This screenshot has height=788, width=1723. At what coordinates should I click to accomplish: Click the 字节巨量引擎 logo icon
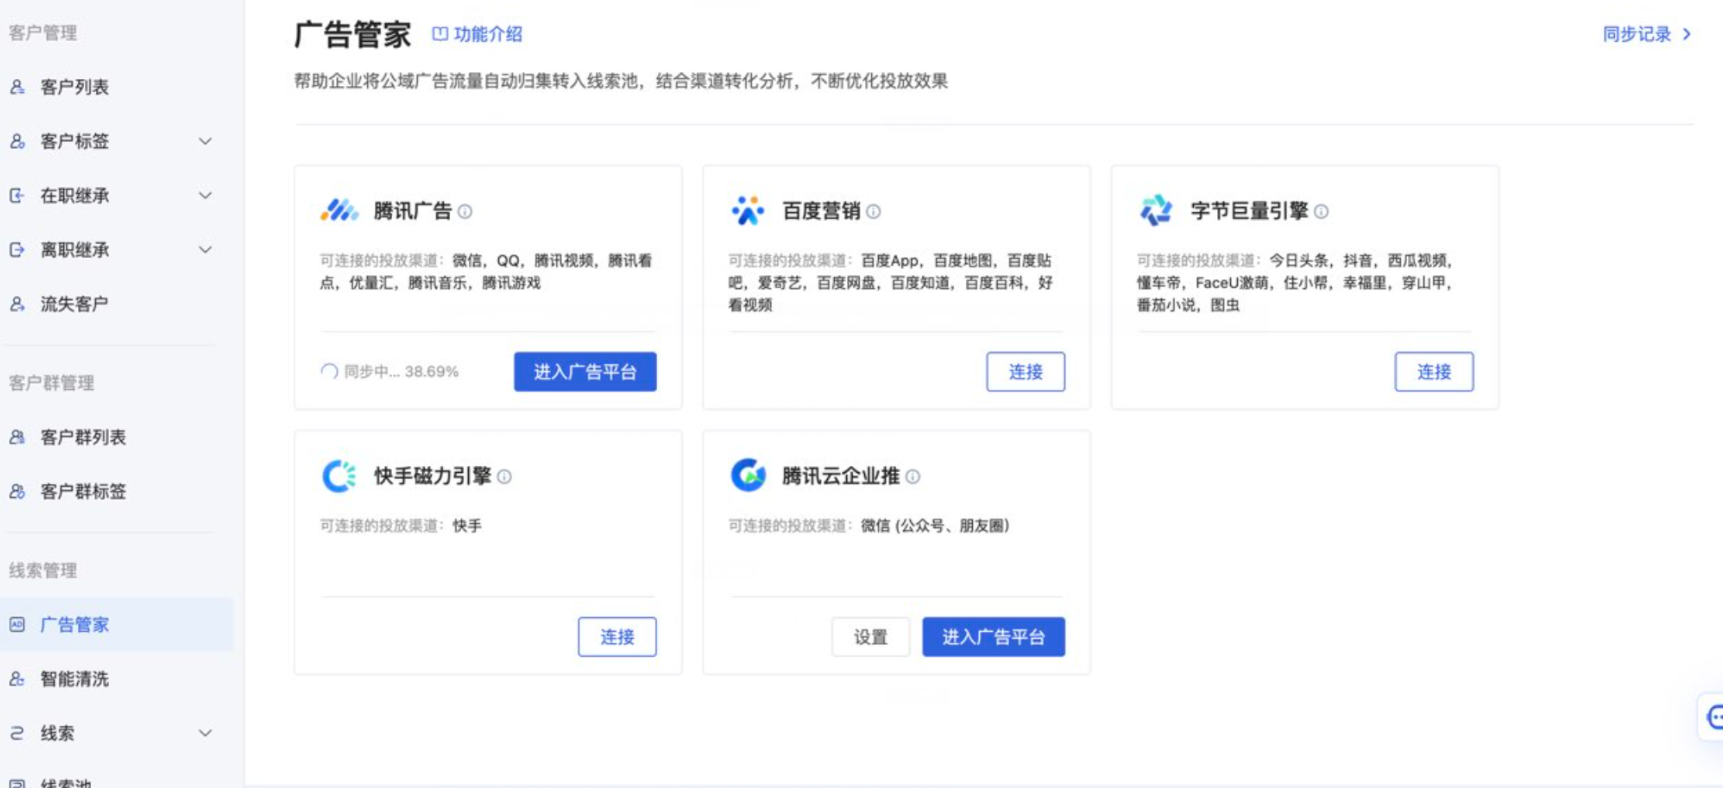click(1156, 210)
